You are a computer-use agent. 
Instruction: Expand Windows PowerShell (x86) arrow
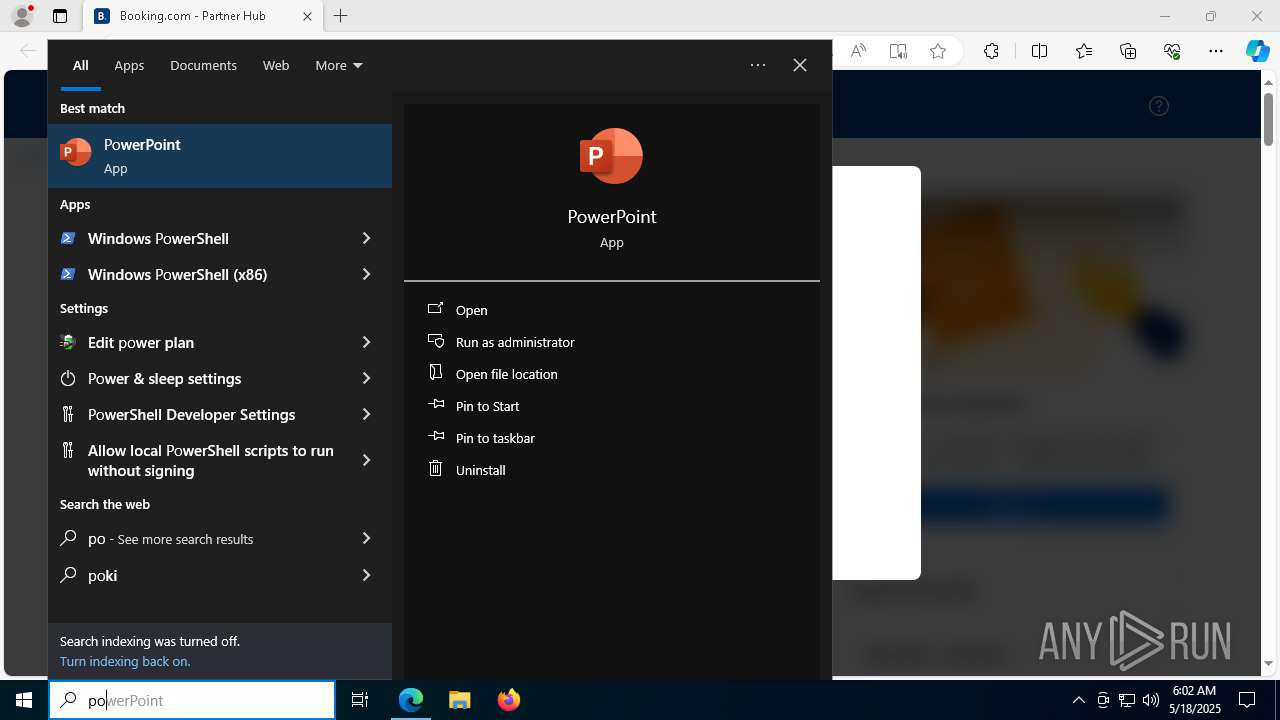click(366, 274)
